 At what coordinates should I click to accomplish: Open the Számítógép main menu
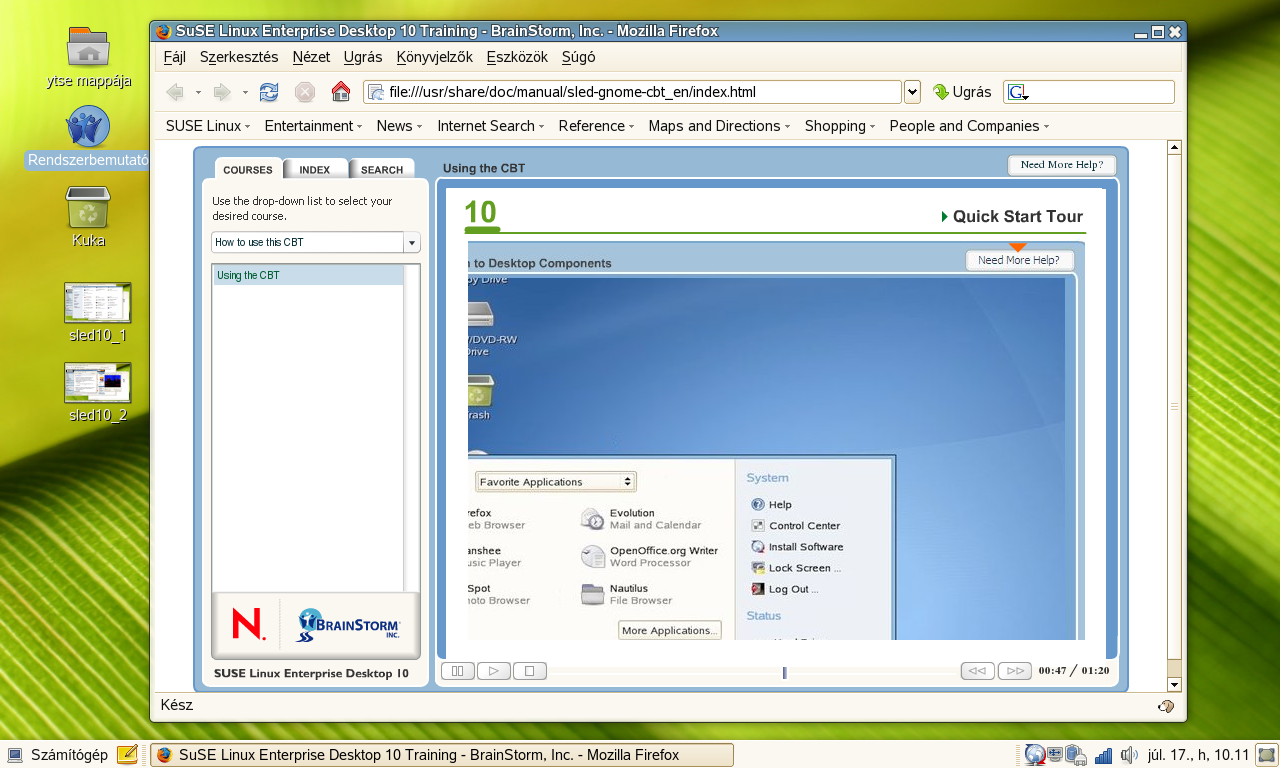[57, 755]
